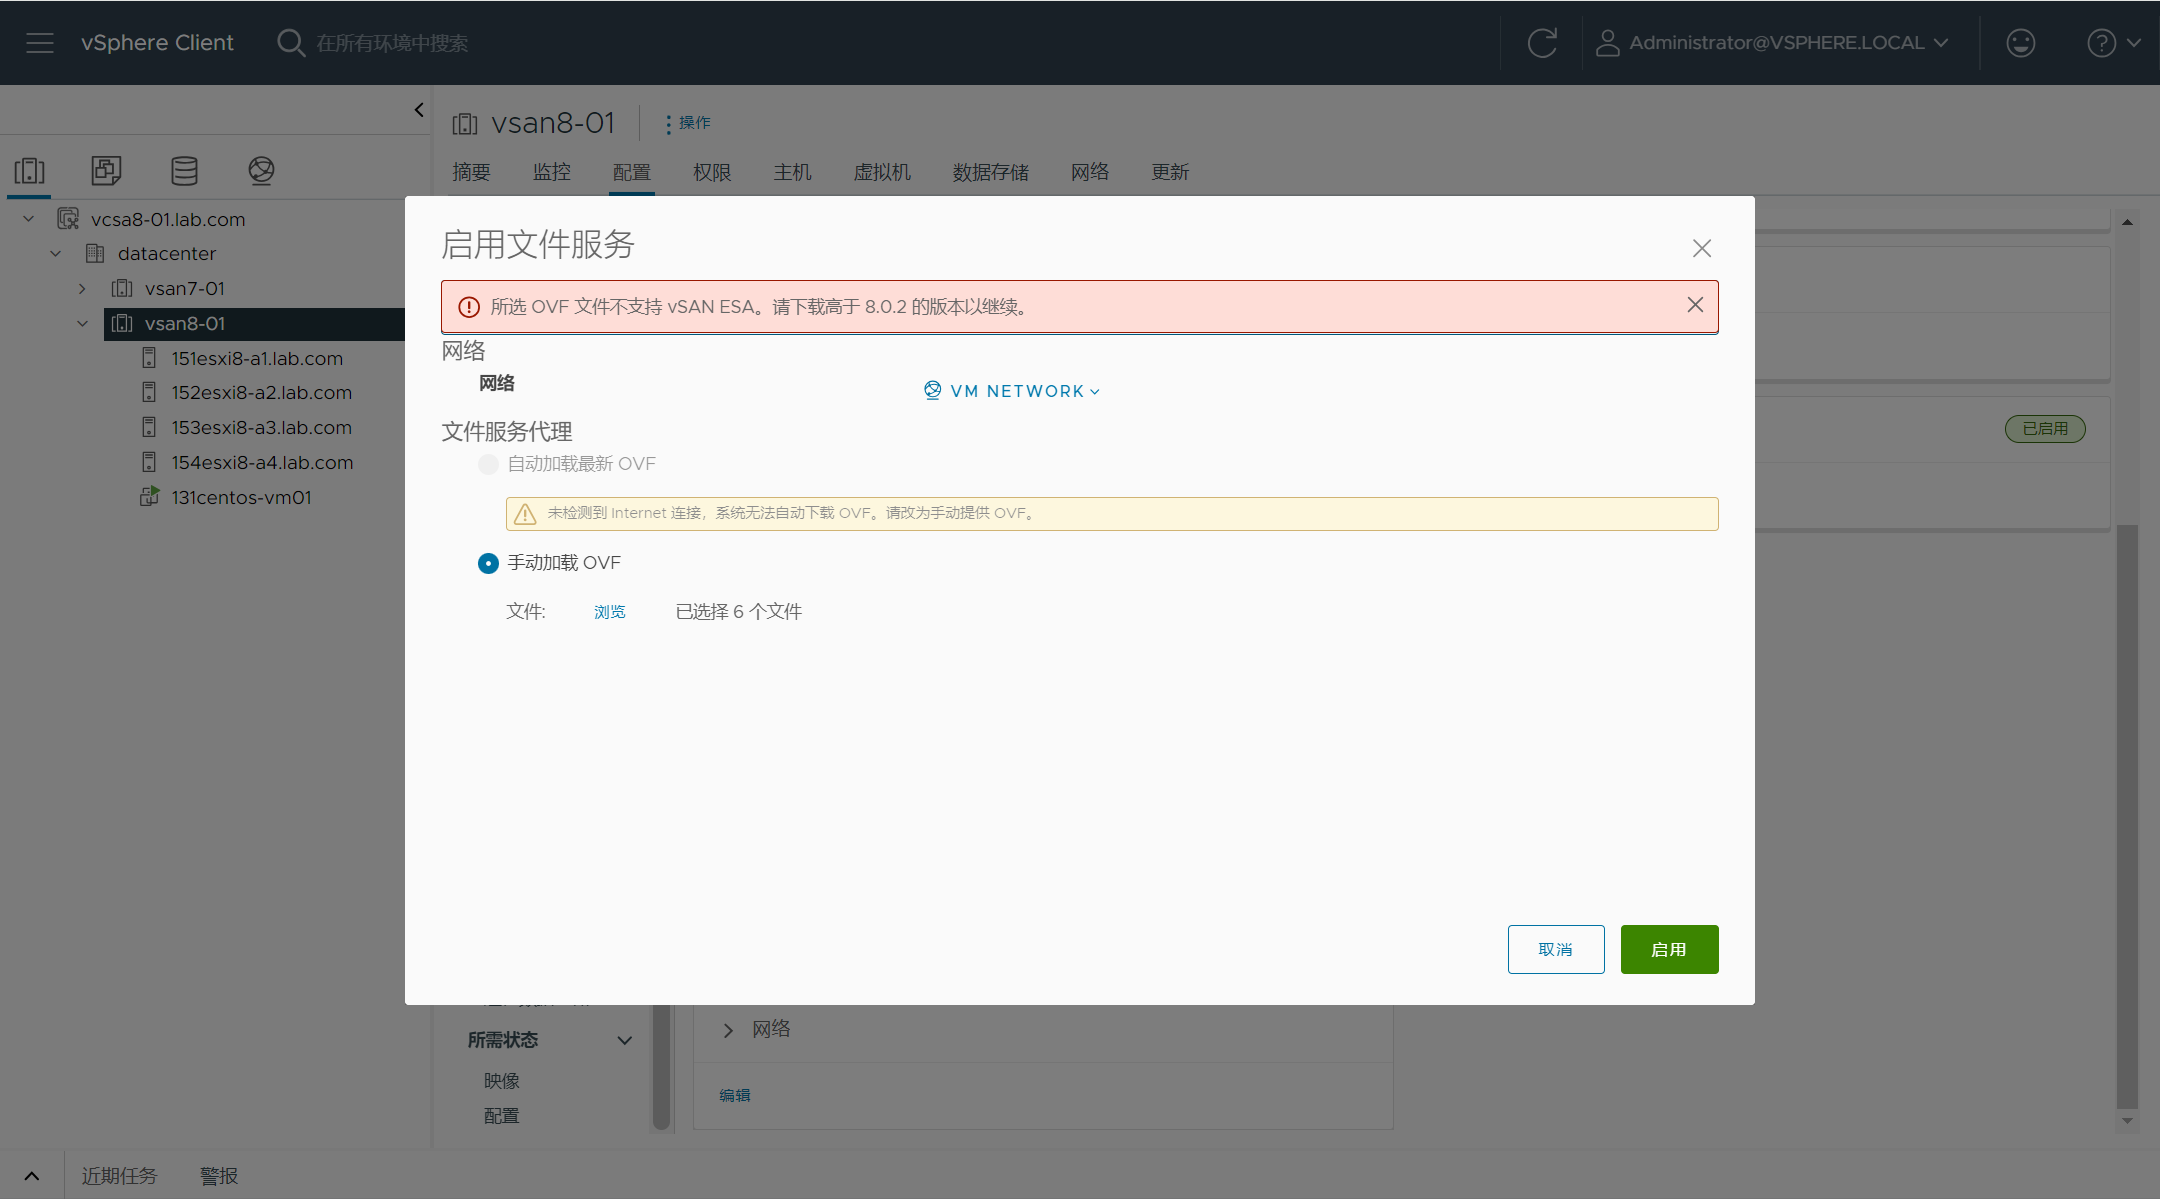
Task: Click the 已选择 6 个文件 text
Action: coord(739,612)
